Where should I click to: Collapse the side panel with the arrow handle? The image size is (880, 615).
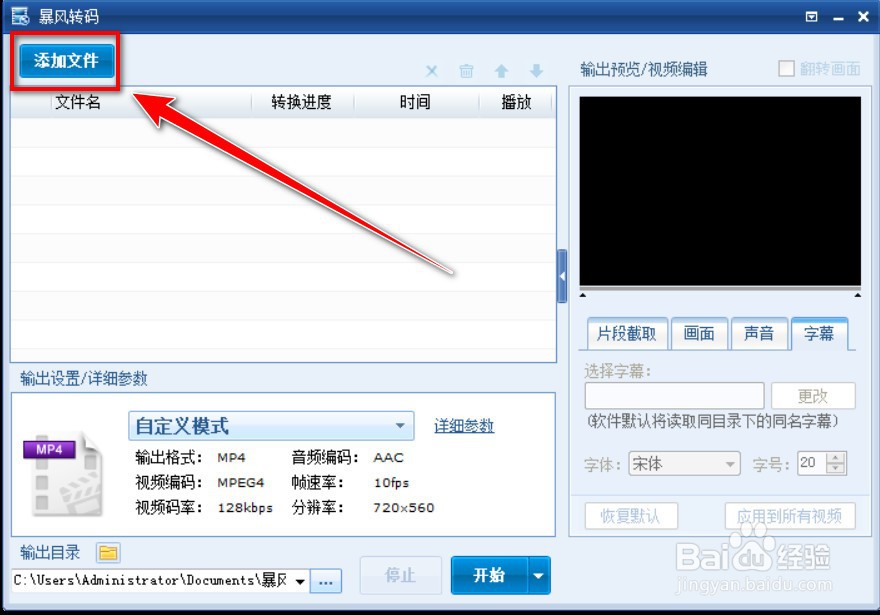[562, 276]
